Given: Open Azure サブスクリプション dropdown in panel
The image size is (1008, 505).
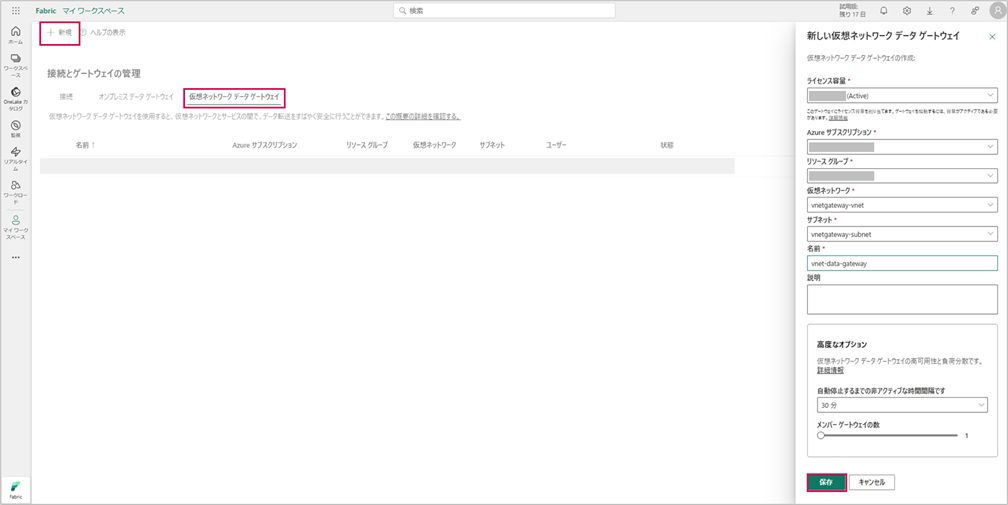Looking at the screenshot, I should pyautogui.click(x=902, y=146).
